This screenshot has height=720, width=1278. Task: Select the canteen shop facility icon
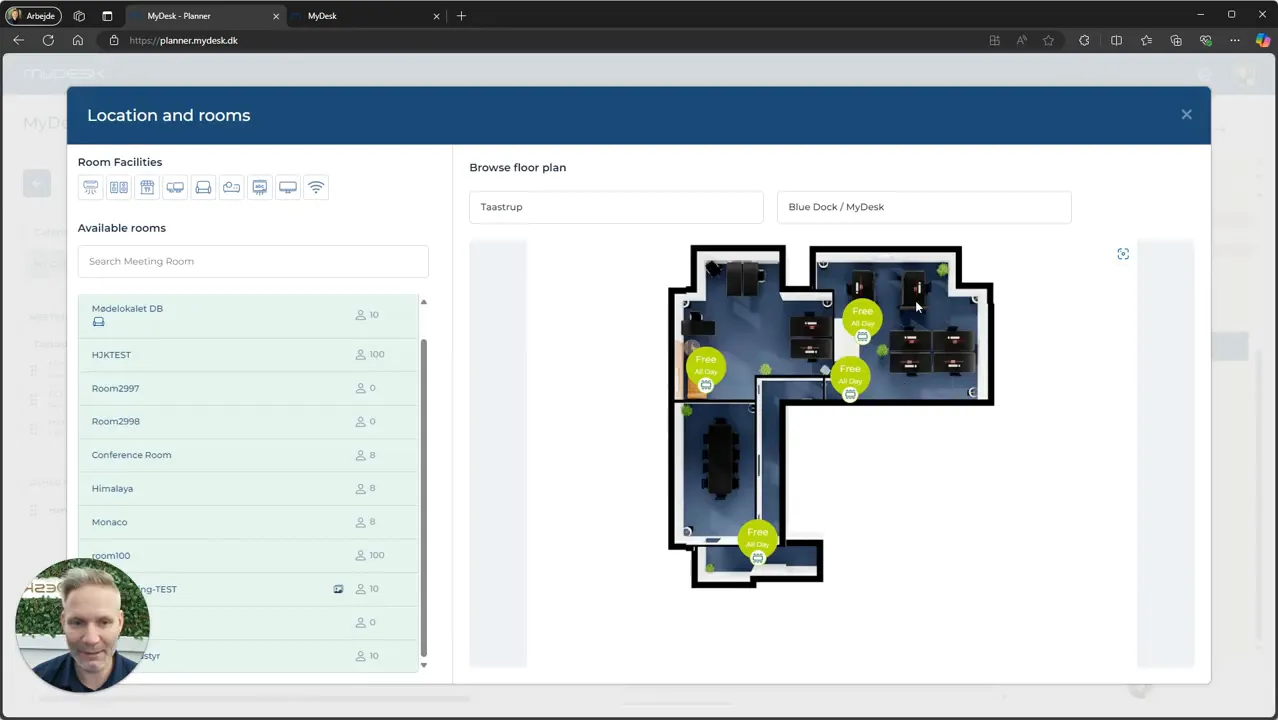(x=147, y=187)
